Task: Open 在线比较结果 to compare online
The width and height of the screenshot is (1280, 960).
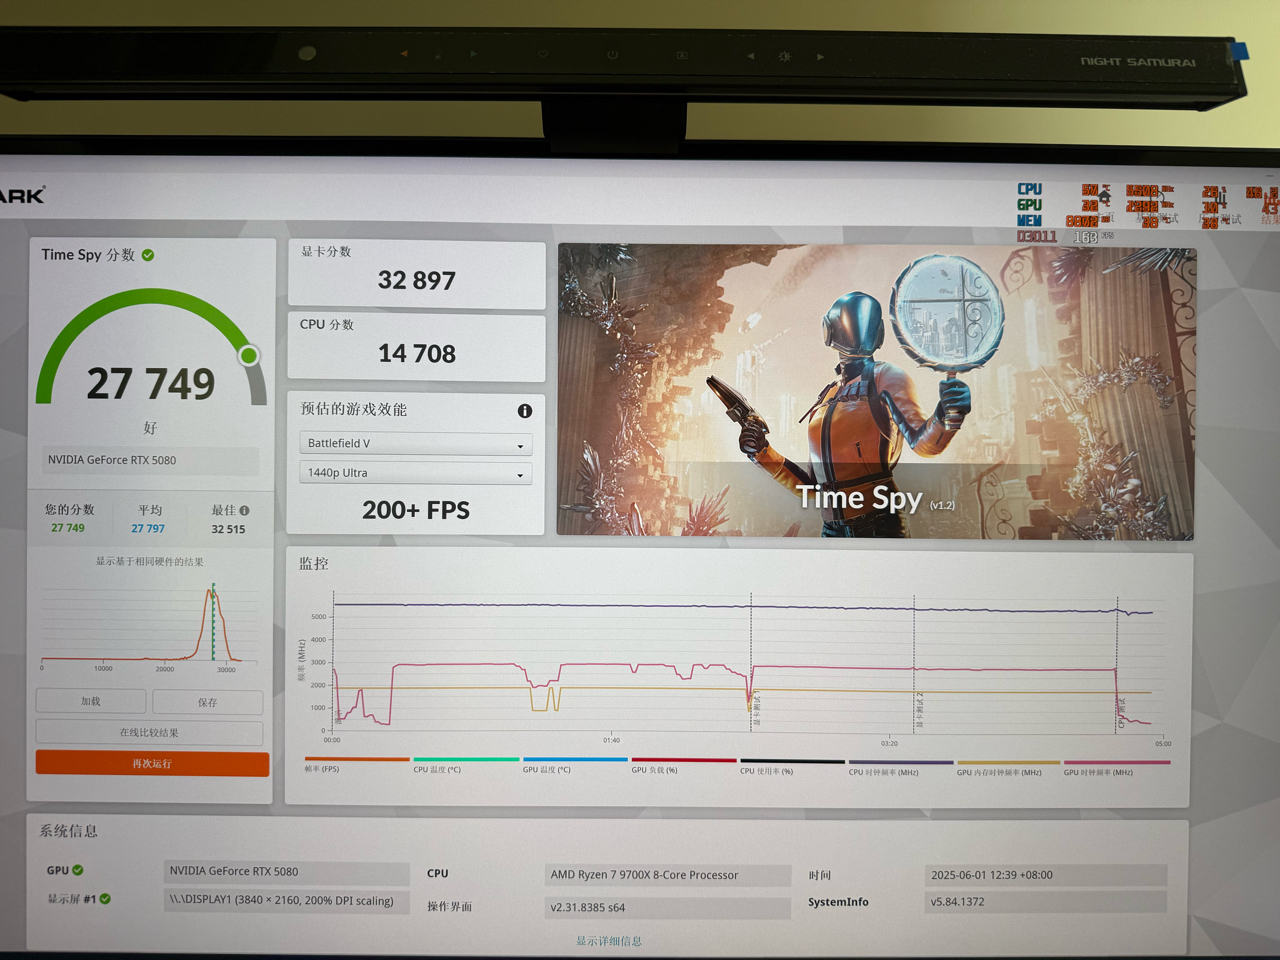Action: (x=150, y=733)
